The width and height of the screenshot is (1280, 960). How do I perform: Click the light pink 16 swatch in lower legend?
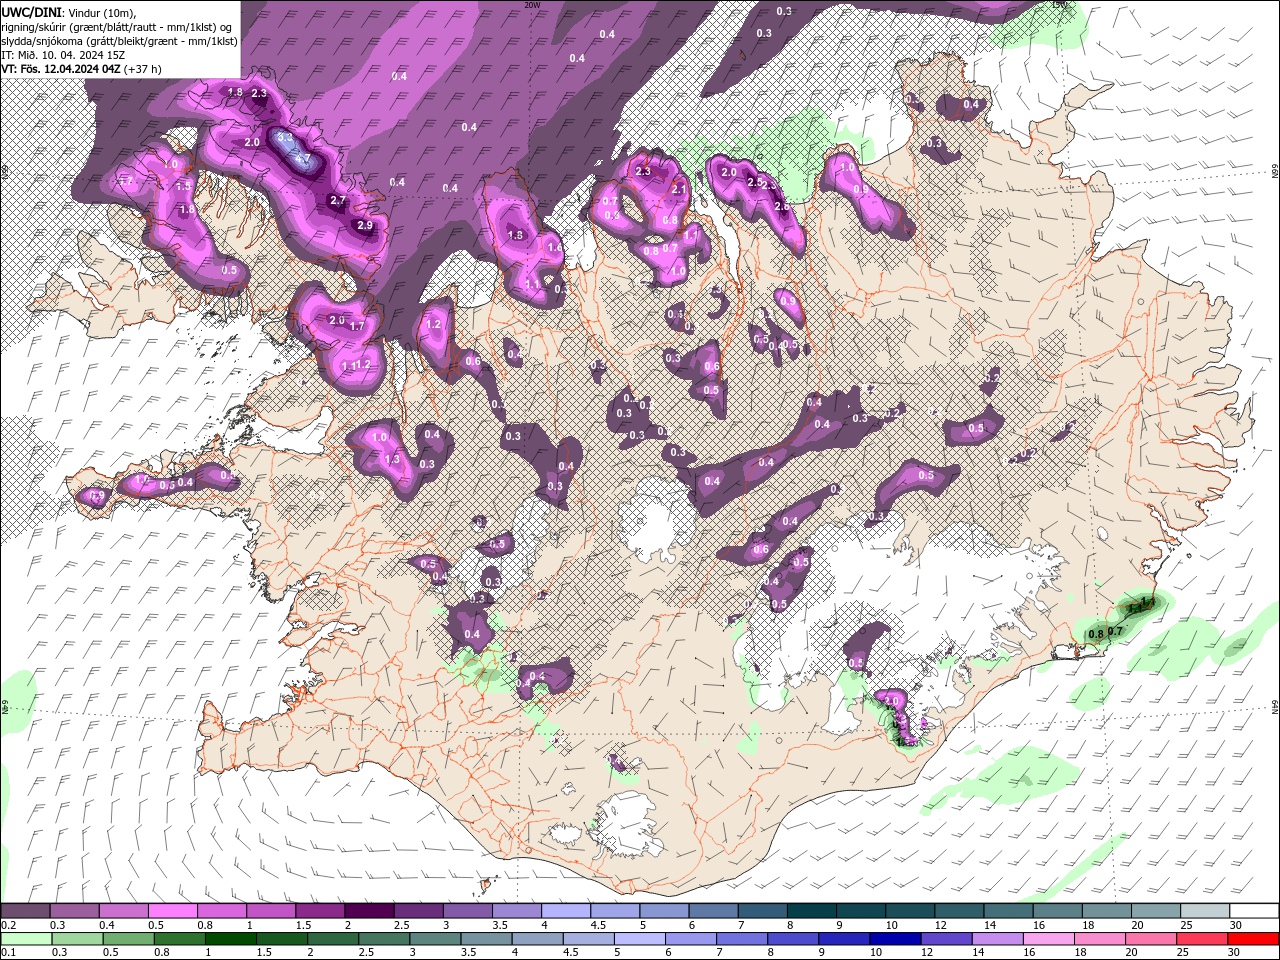point(1049,938)
